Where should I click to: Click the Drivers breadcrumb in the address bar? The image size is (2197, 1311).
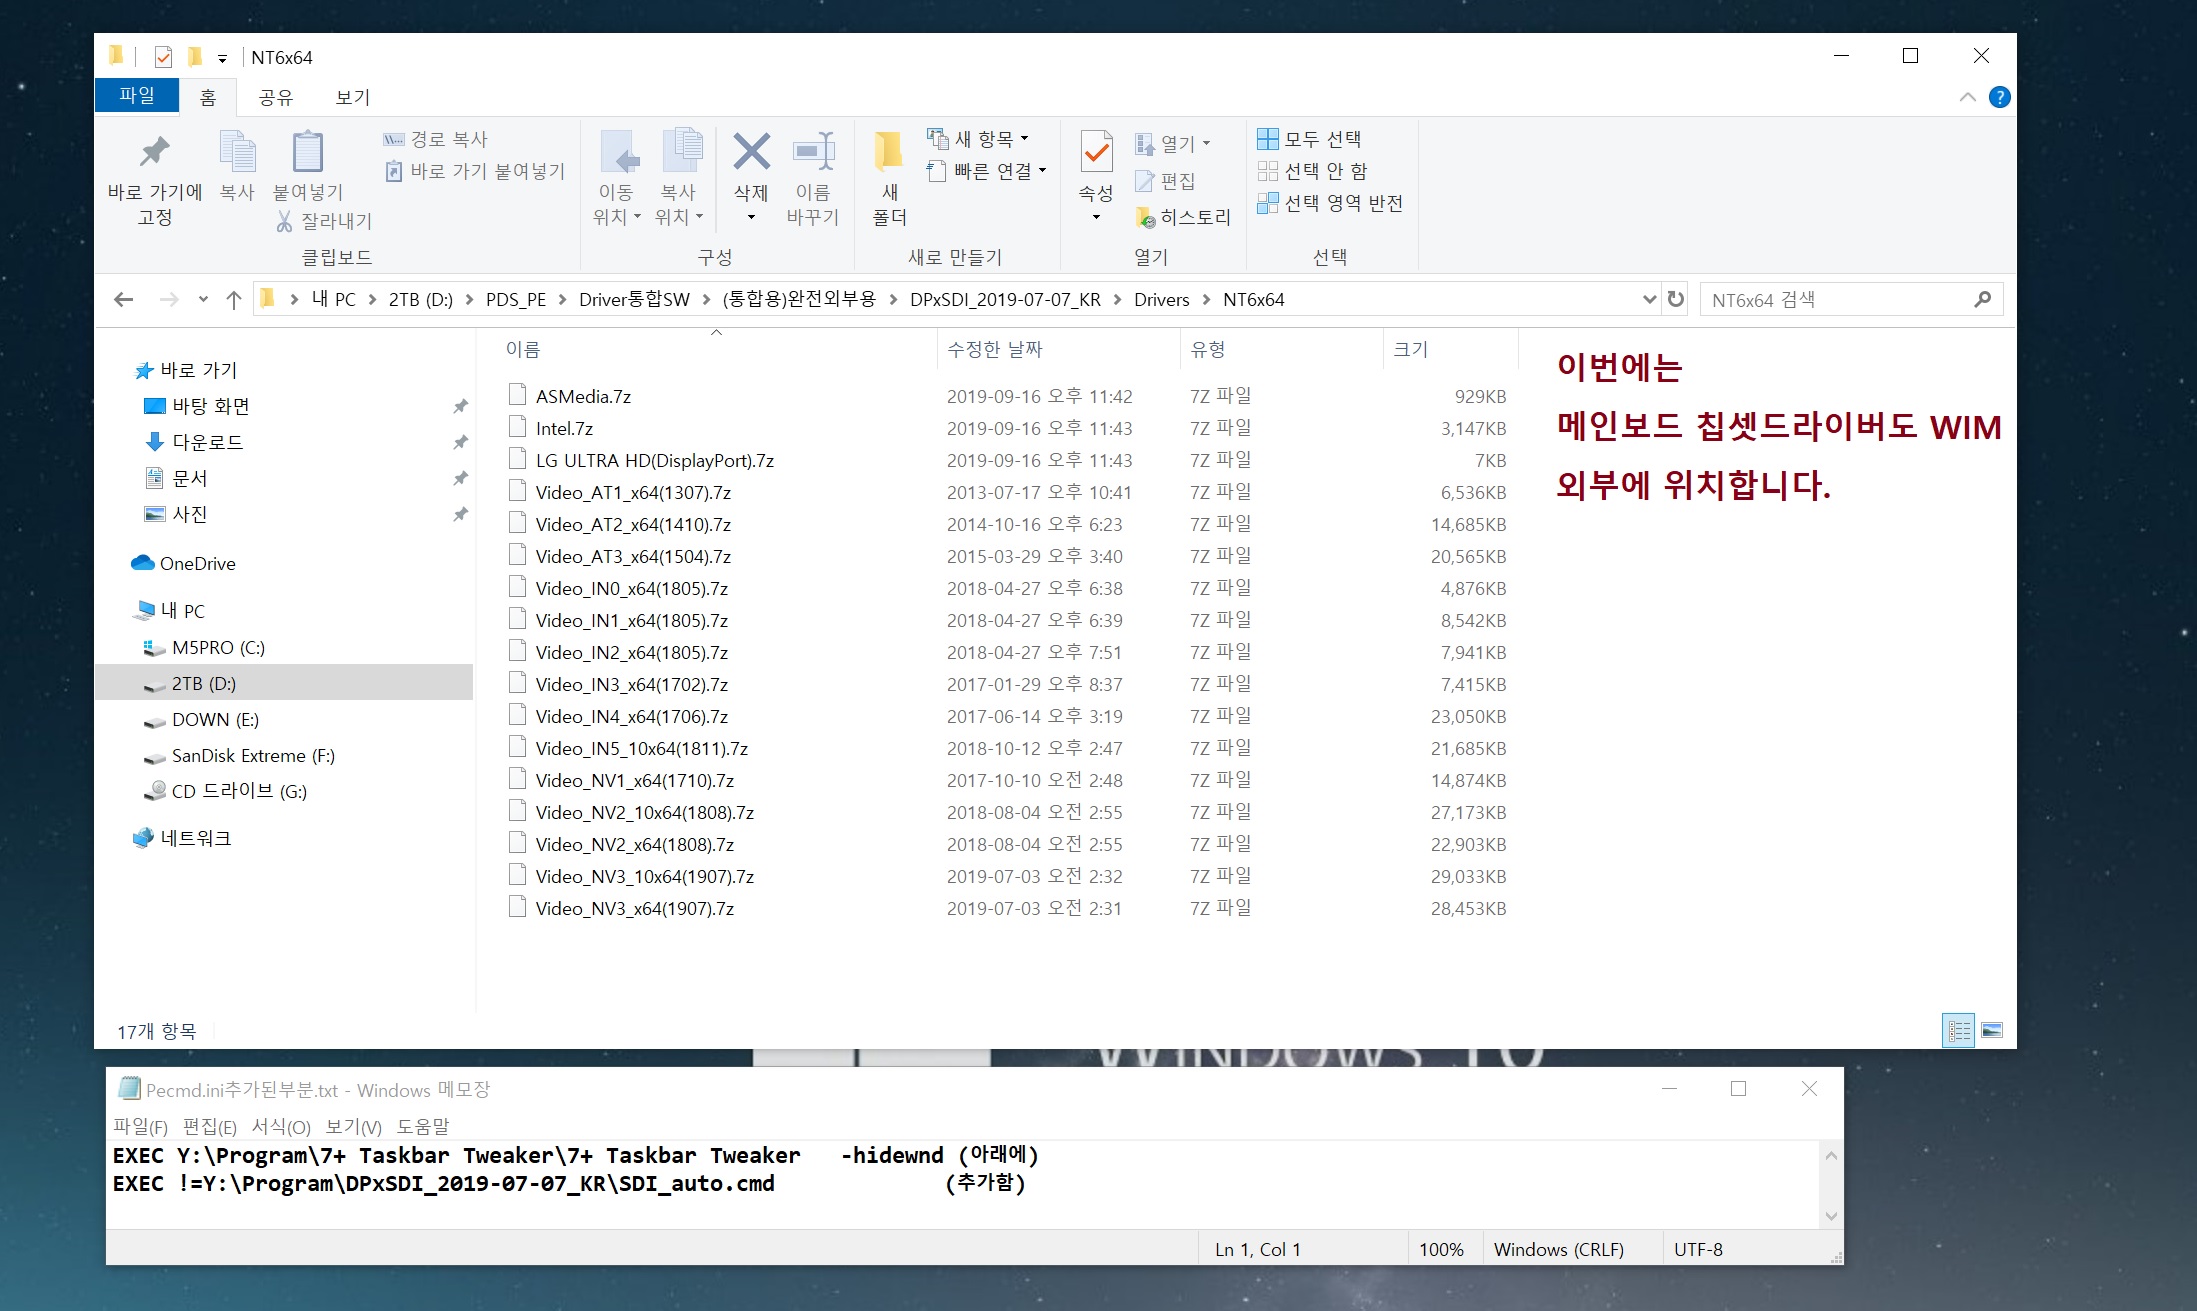1161,299
